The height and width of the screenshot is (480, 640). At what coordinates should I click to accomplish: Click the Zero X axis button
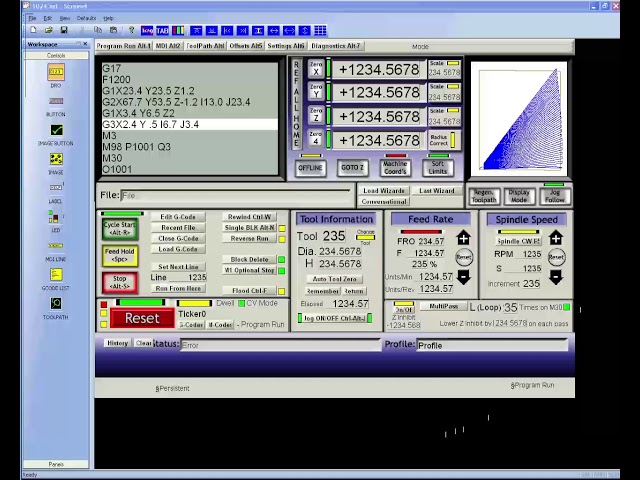pos(316,69)
